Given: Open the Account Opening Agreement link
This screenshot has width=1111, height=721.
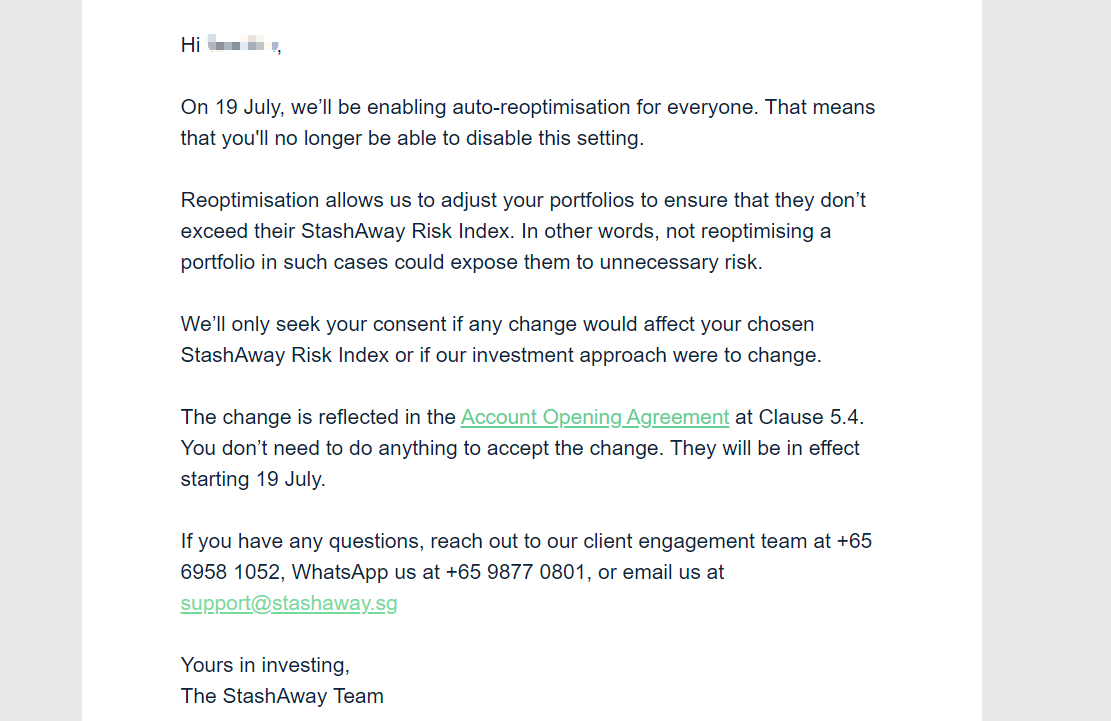Looking at the screenshot, I should point(594,417).
